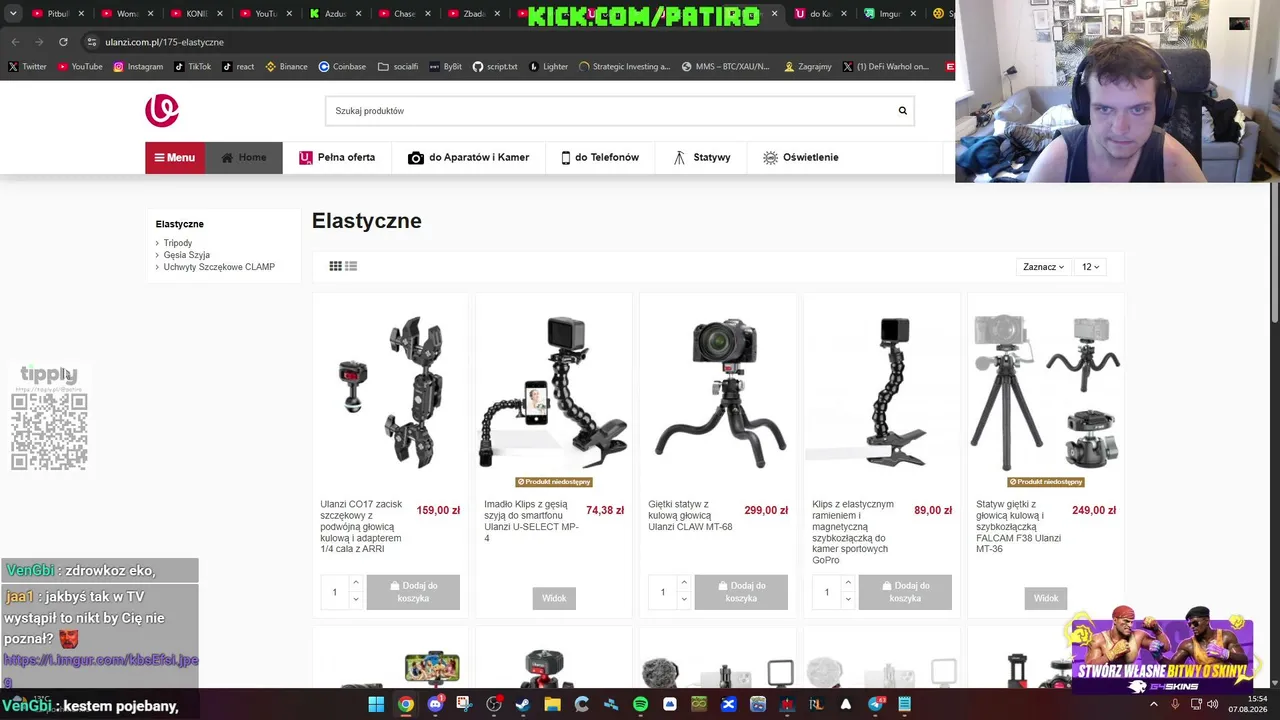Increase quantity for Ulanzi CO17 zacisk
1280x720 pixels.
(355, 583)
